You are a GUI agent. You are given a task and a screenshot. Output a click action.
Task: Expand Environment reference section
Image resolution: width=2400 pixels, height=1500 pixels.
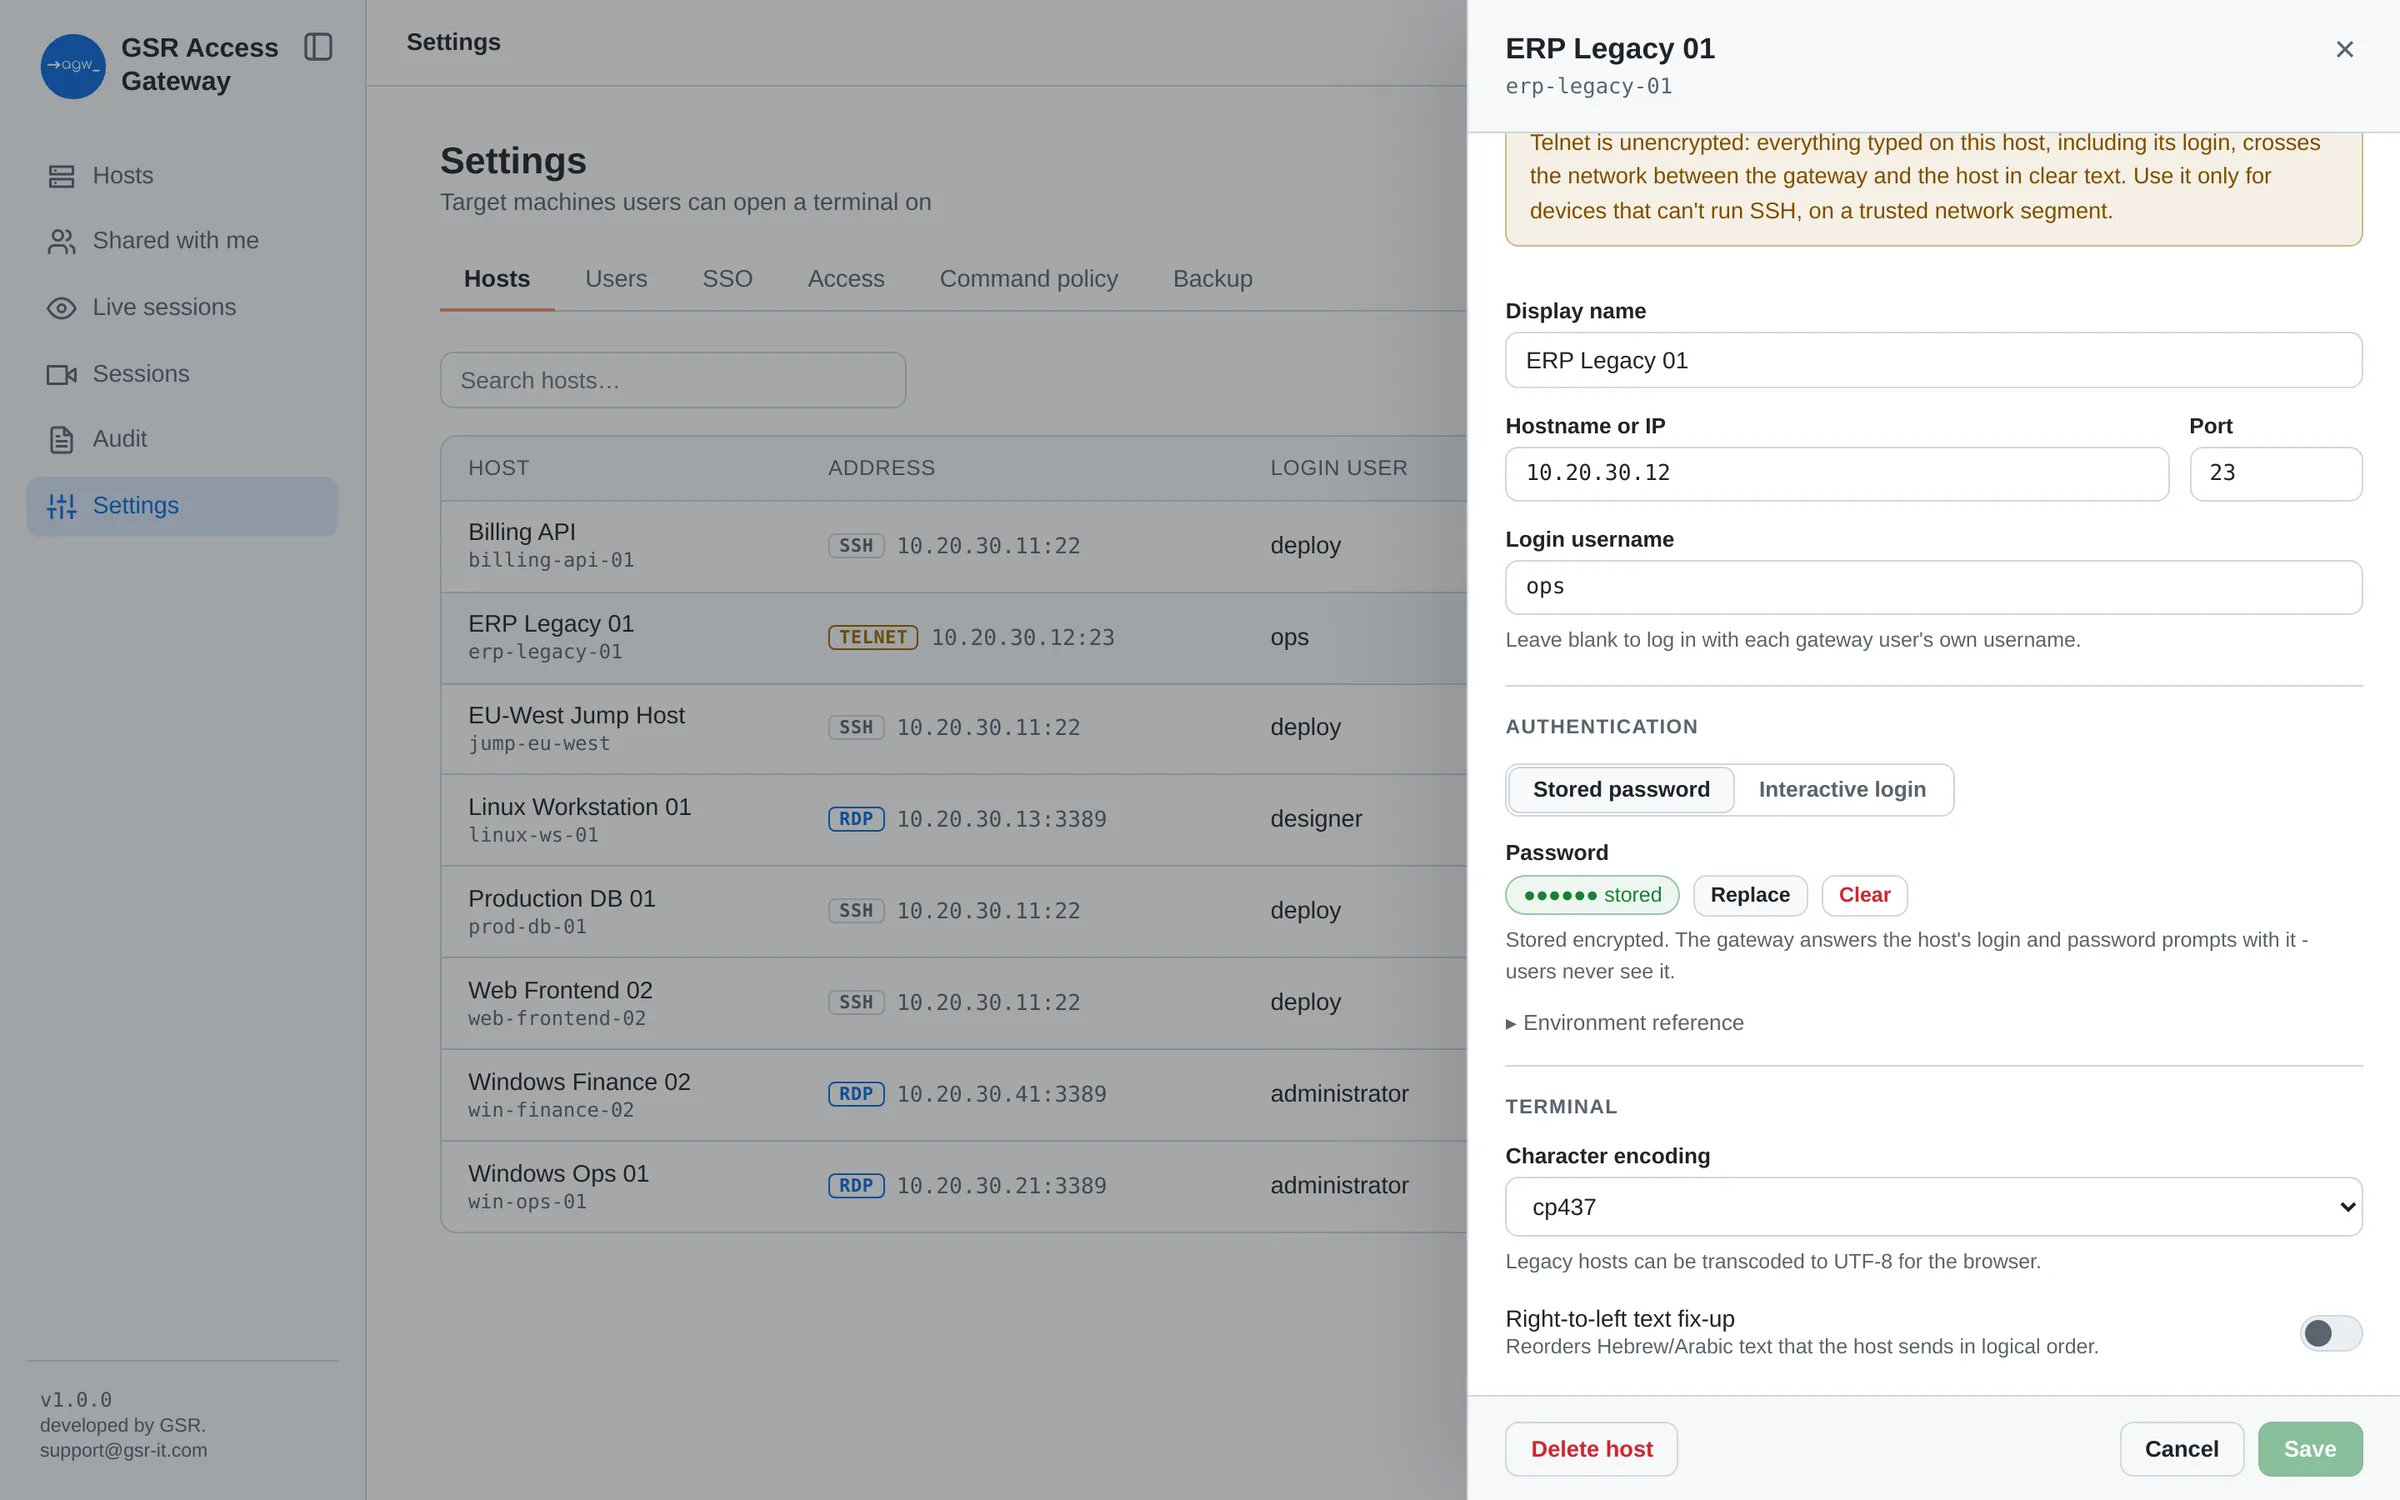click(x=1625, y=1023)
